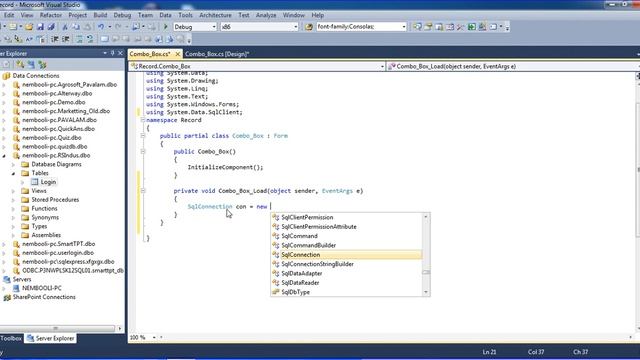Screen dimensions: 640x360
Task: Select the Server Explorer bottom tab
Action: pyautogui.click(x=51, y=338)
